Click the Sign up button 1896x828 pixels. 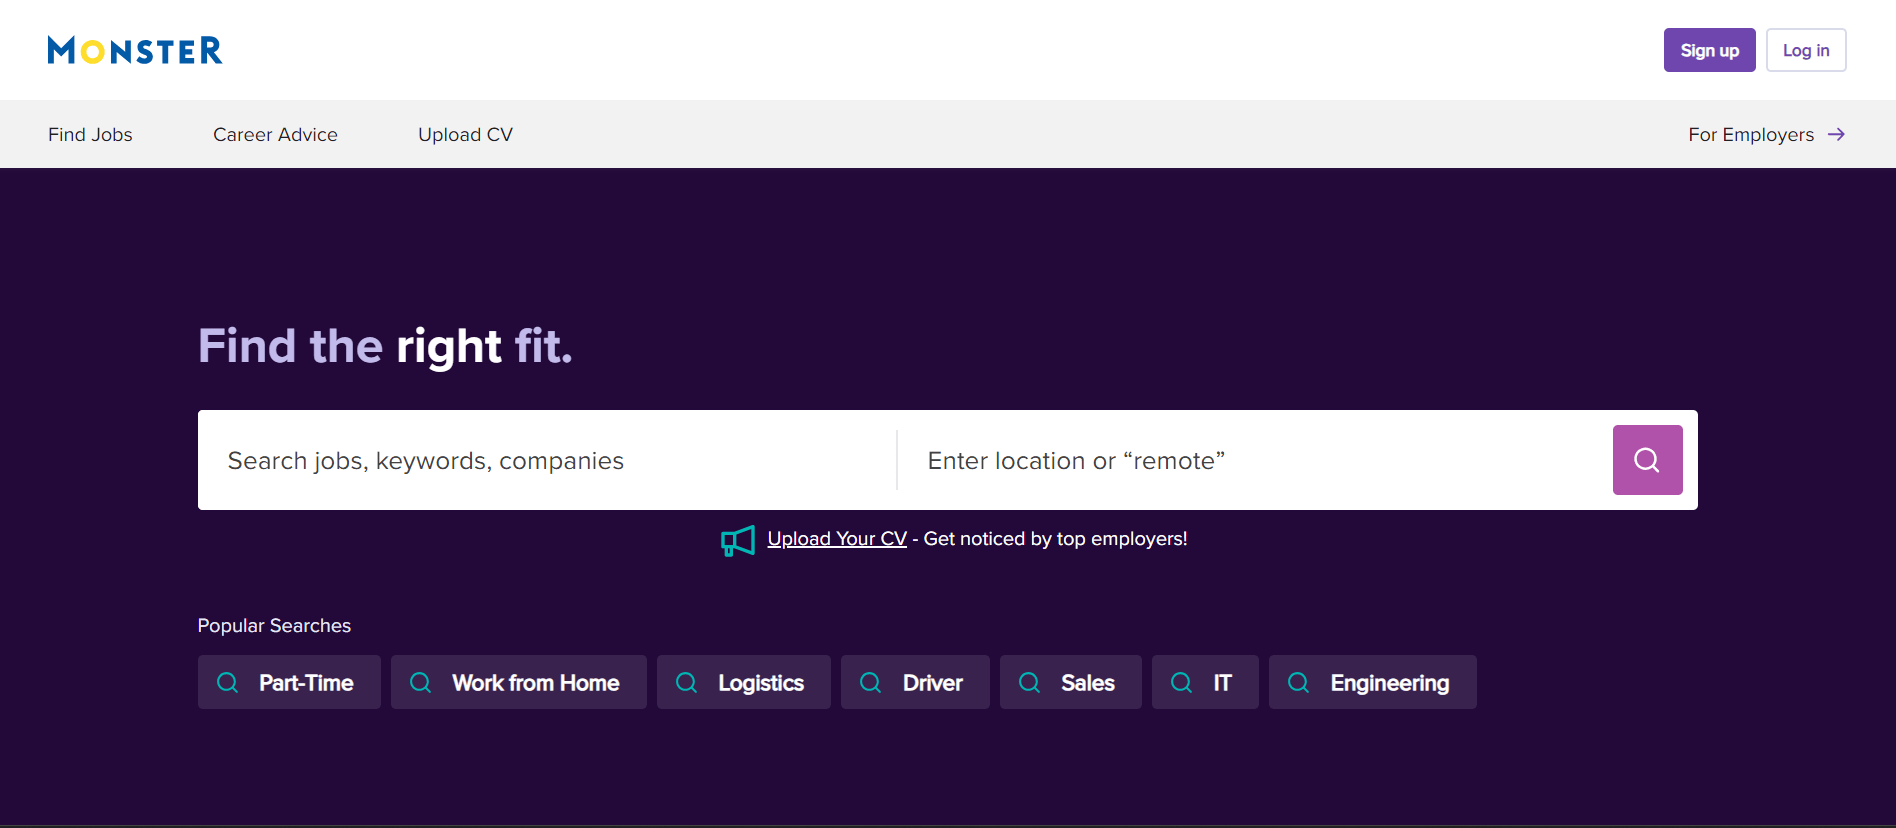pos(1709,50)
